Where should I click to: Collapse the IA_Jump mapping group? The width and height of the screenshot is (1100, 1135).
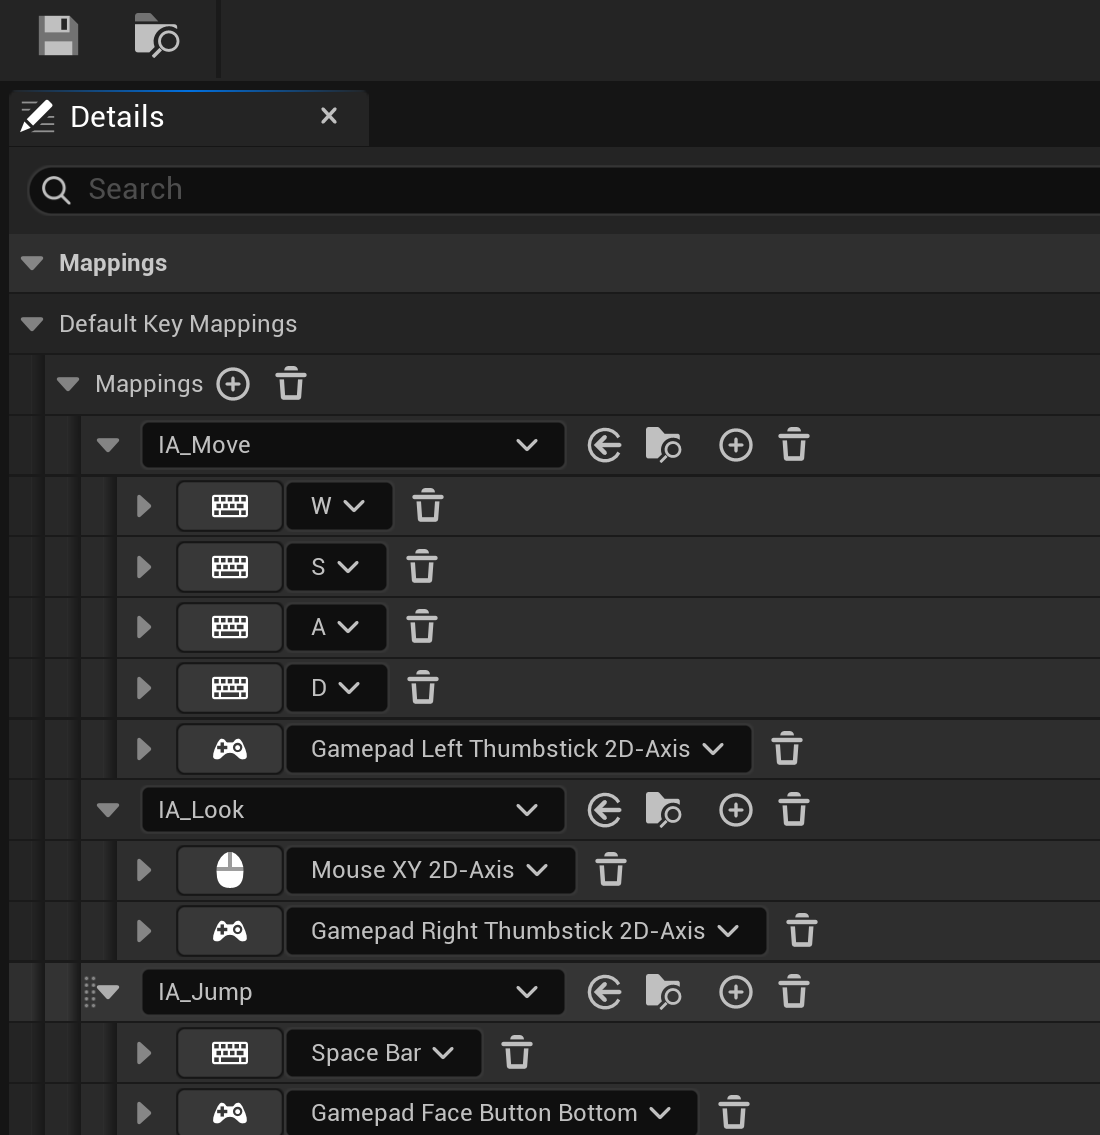(109, 992)
